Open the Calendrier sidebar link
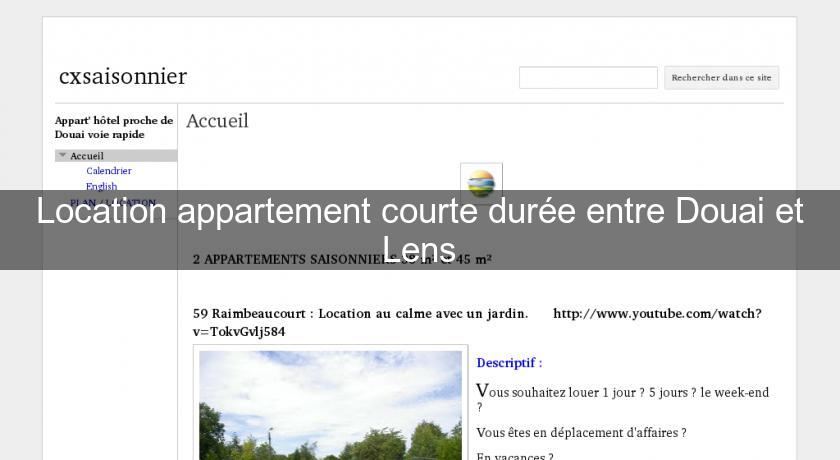The height and width of the screenshot is (460, 840). (109, 171)
